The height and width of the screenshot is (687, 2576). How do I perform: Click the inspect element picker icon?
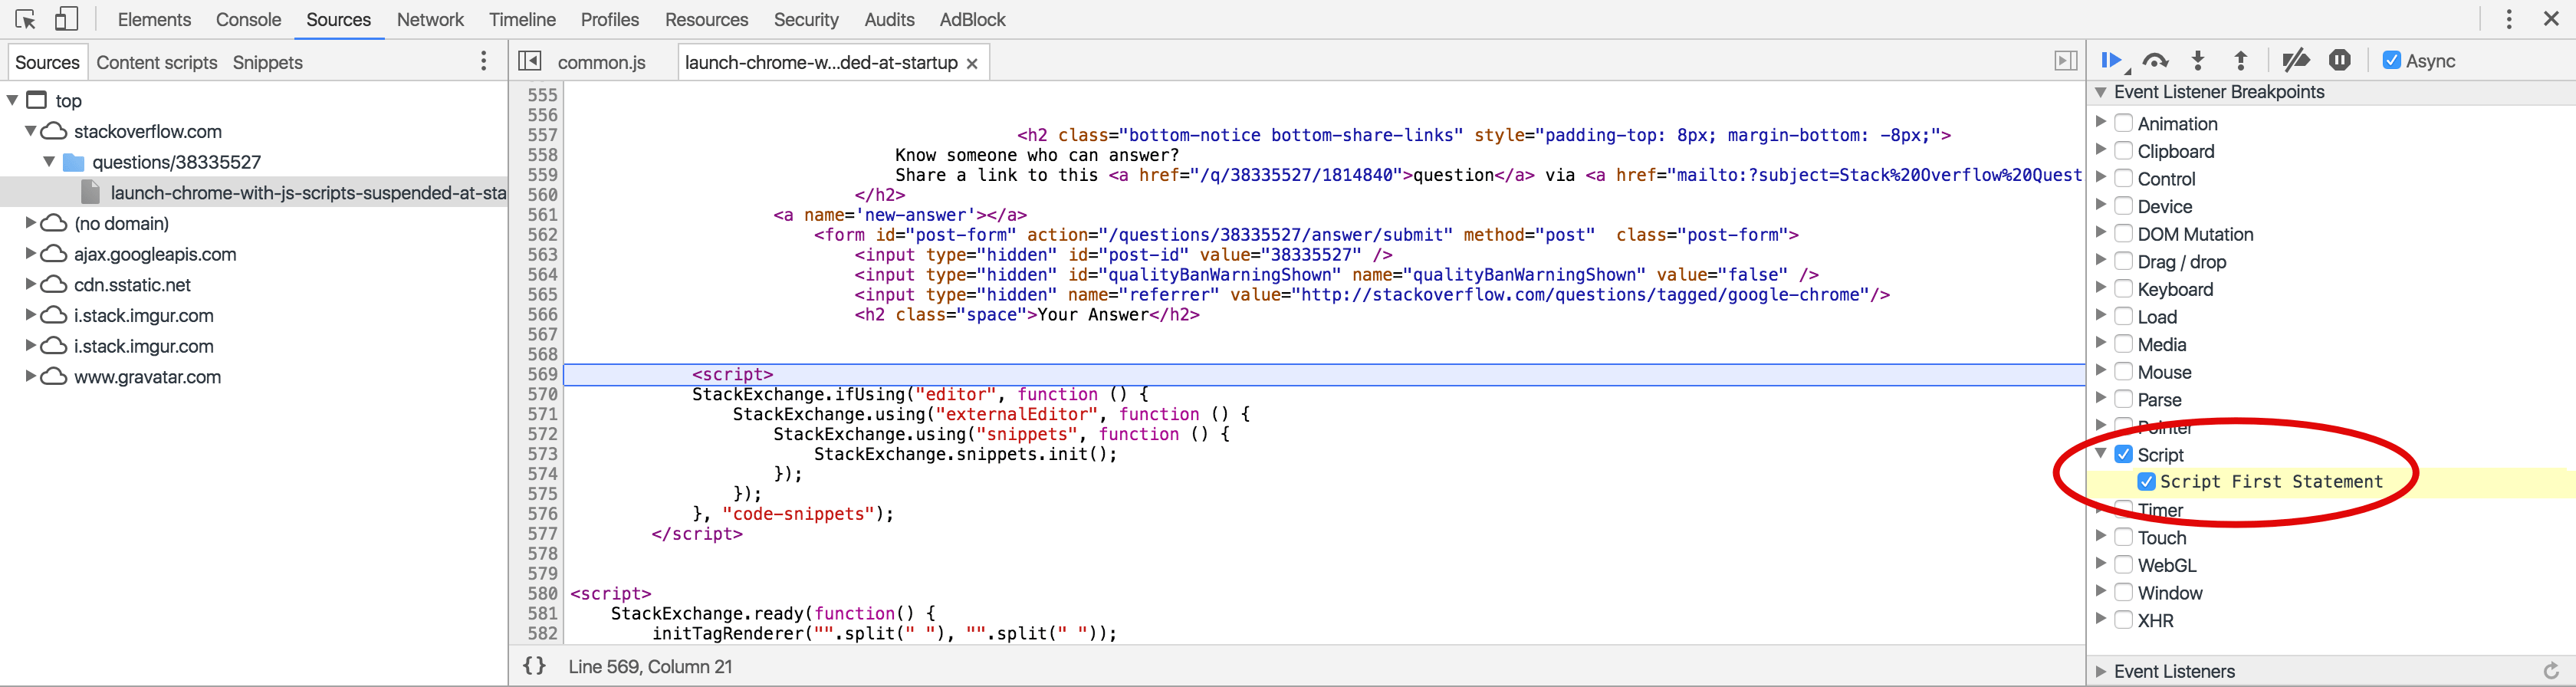pyautogui.click(x=26, y=19)
